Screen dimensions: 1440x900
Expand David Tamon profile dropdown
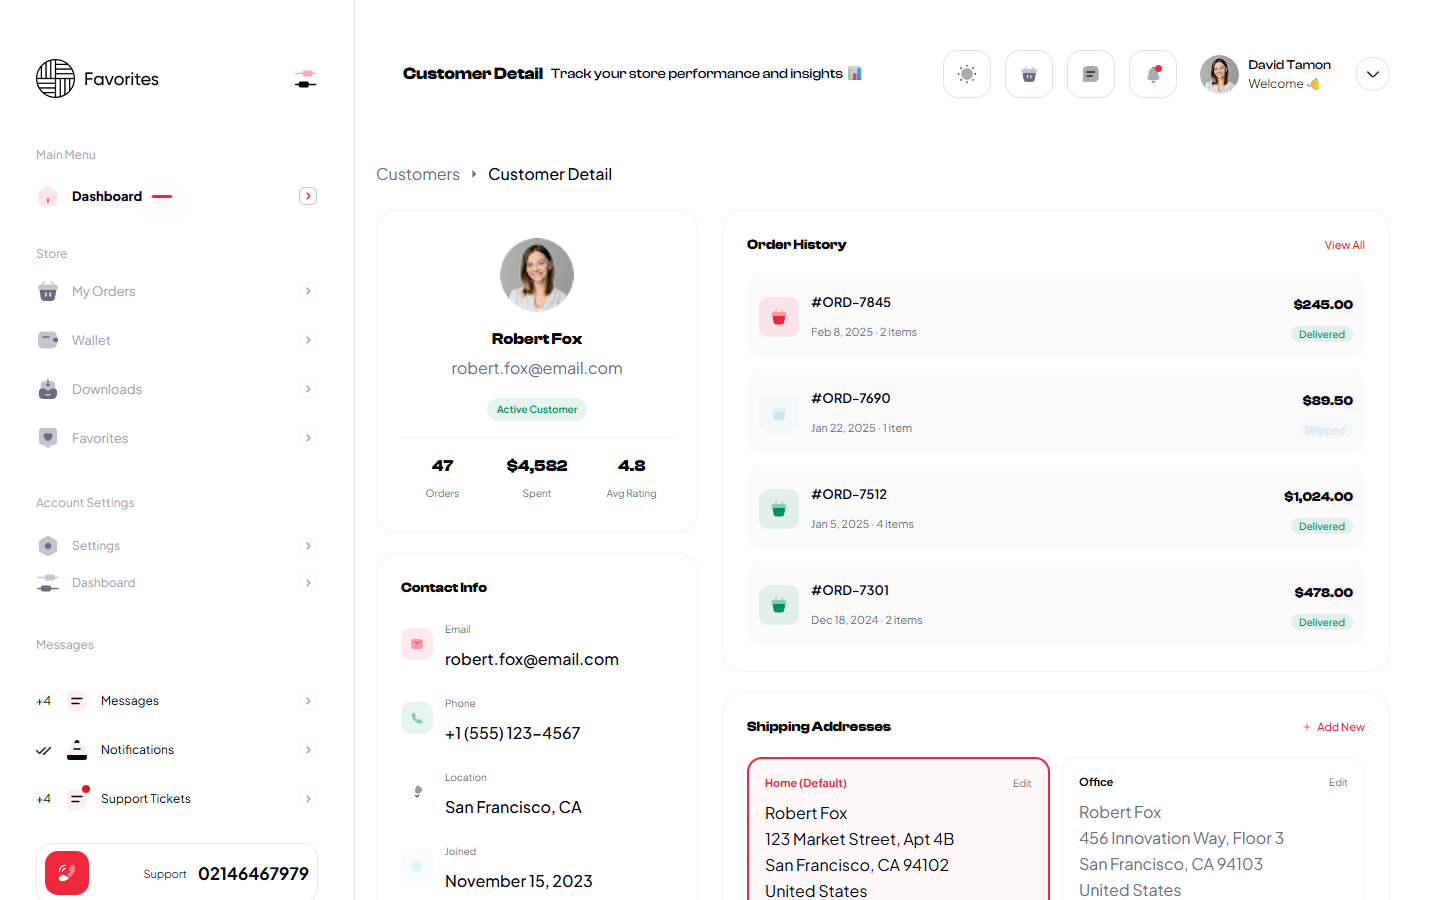1372,74
